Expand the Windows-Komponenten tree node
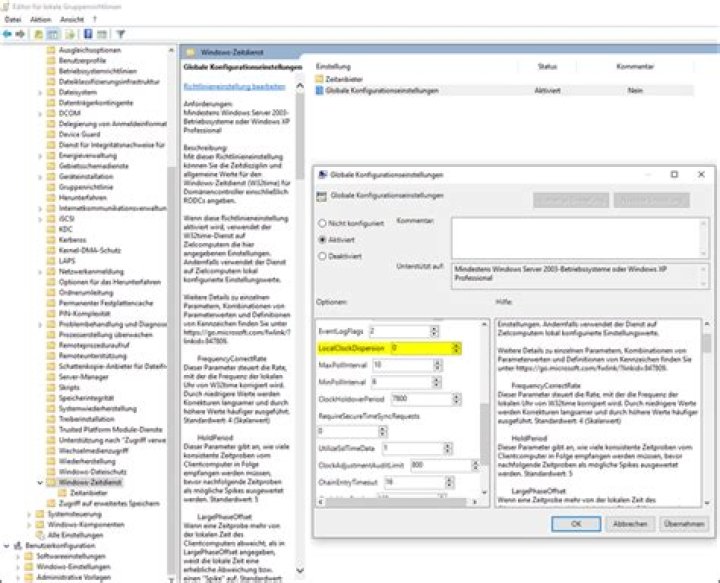 29,525
